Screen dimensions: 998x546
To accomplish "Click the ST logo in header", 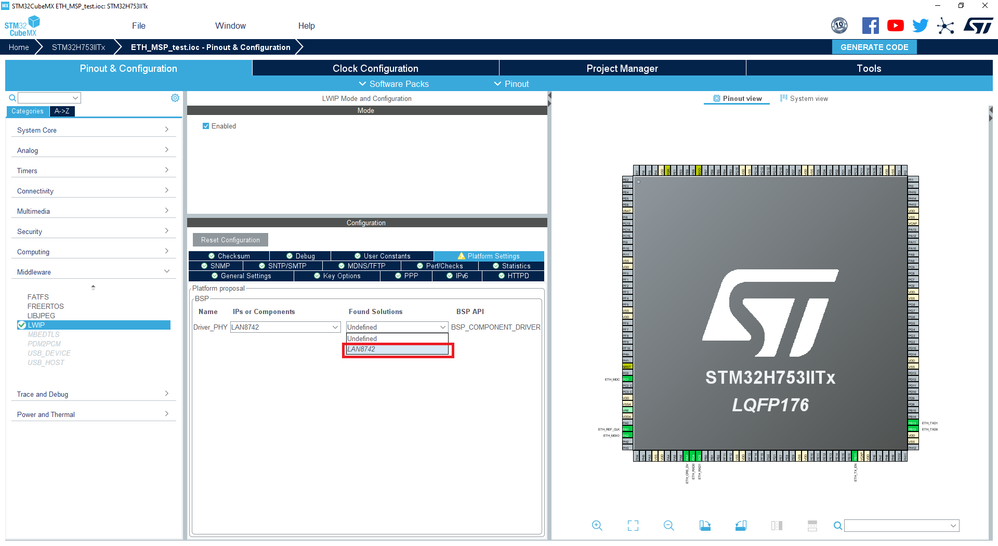I will (978, 25).
